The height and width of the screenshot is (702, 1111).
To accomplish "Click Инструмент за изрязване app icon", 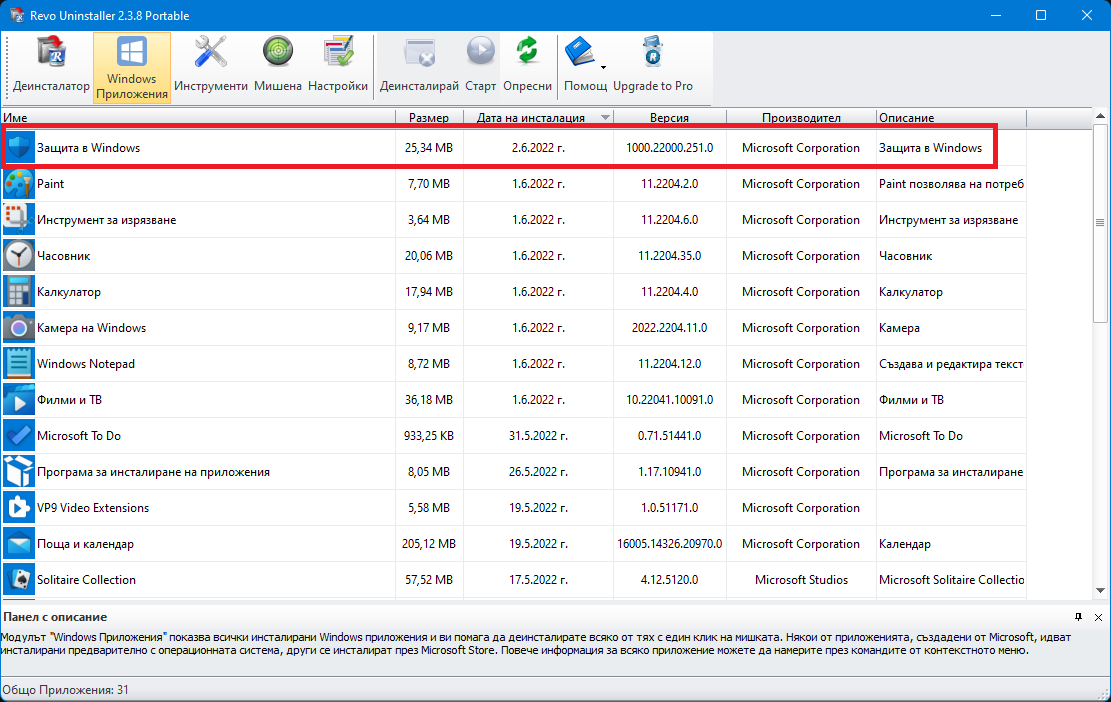I will [19, 220].
